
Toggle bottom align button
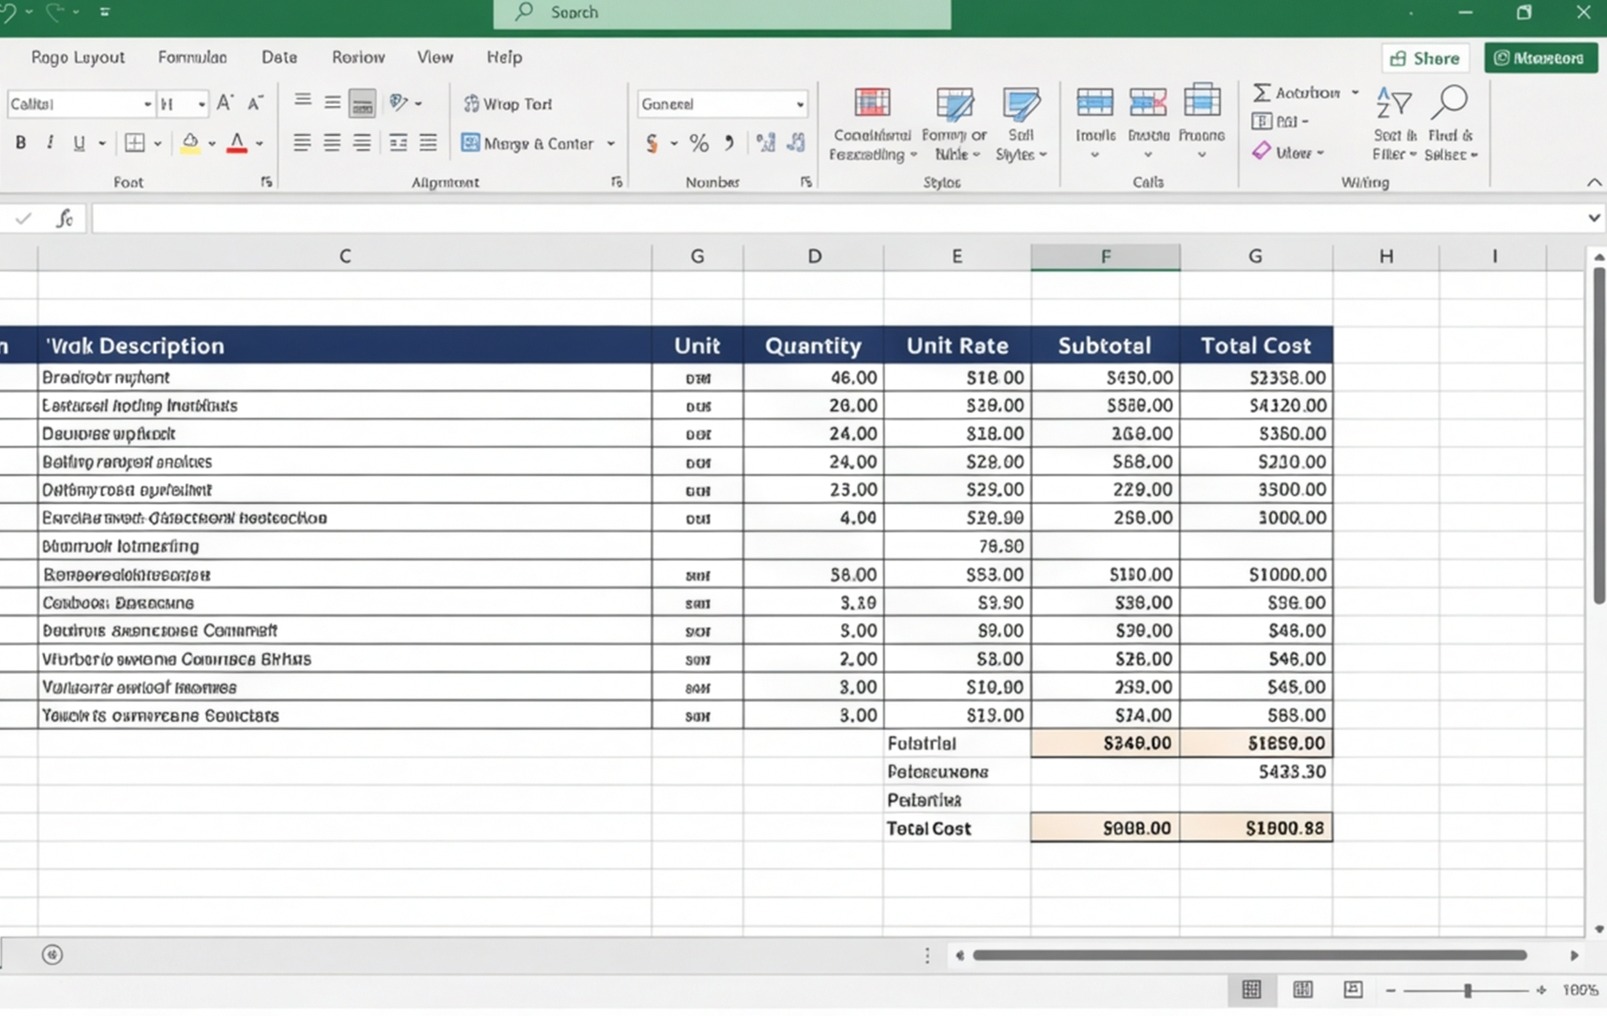[362, 103]
